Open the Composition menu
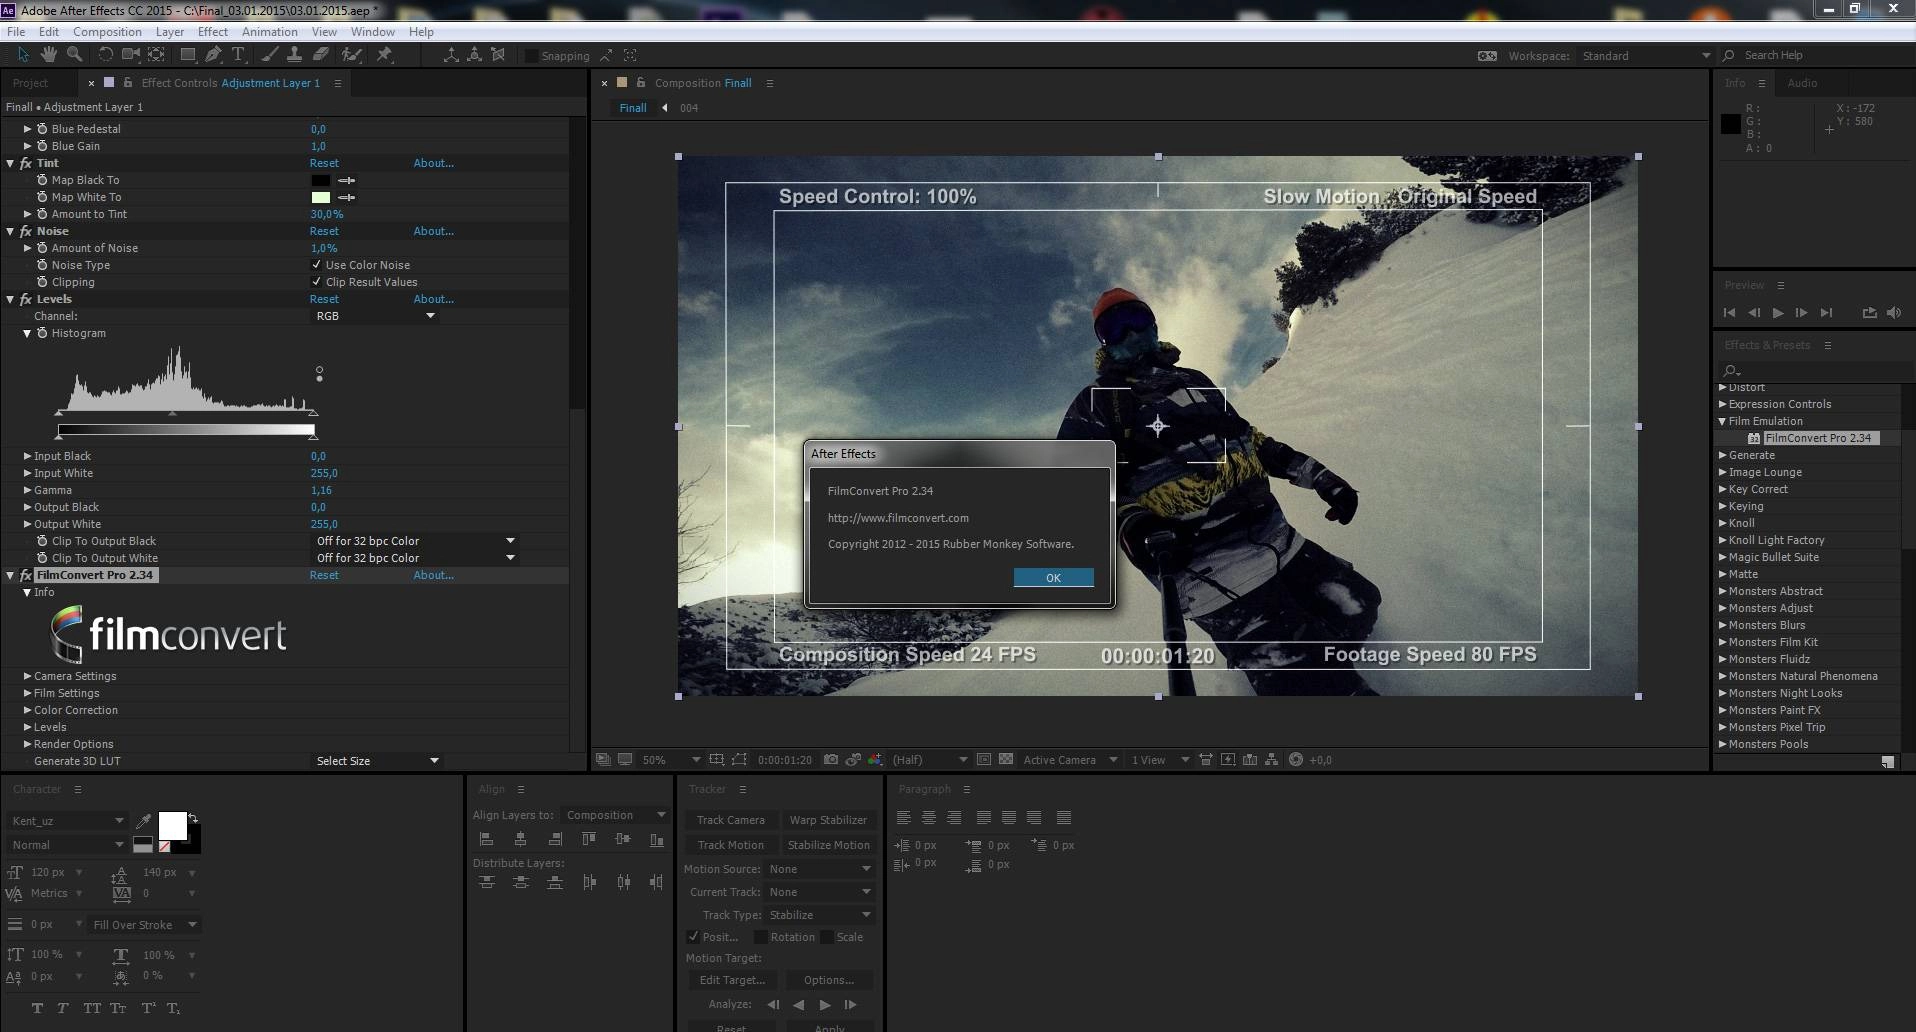1916x1032 pixels. tap(107, 32)
